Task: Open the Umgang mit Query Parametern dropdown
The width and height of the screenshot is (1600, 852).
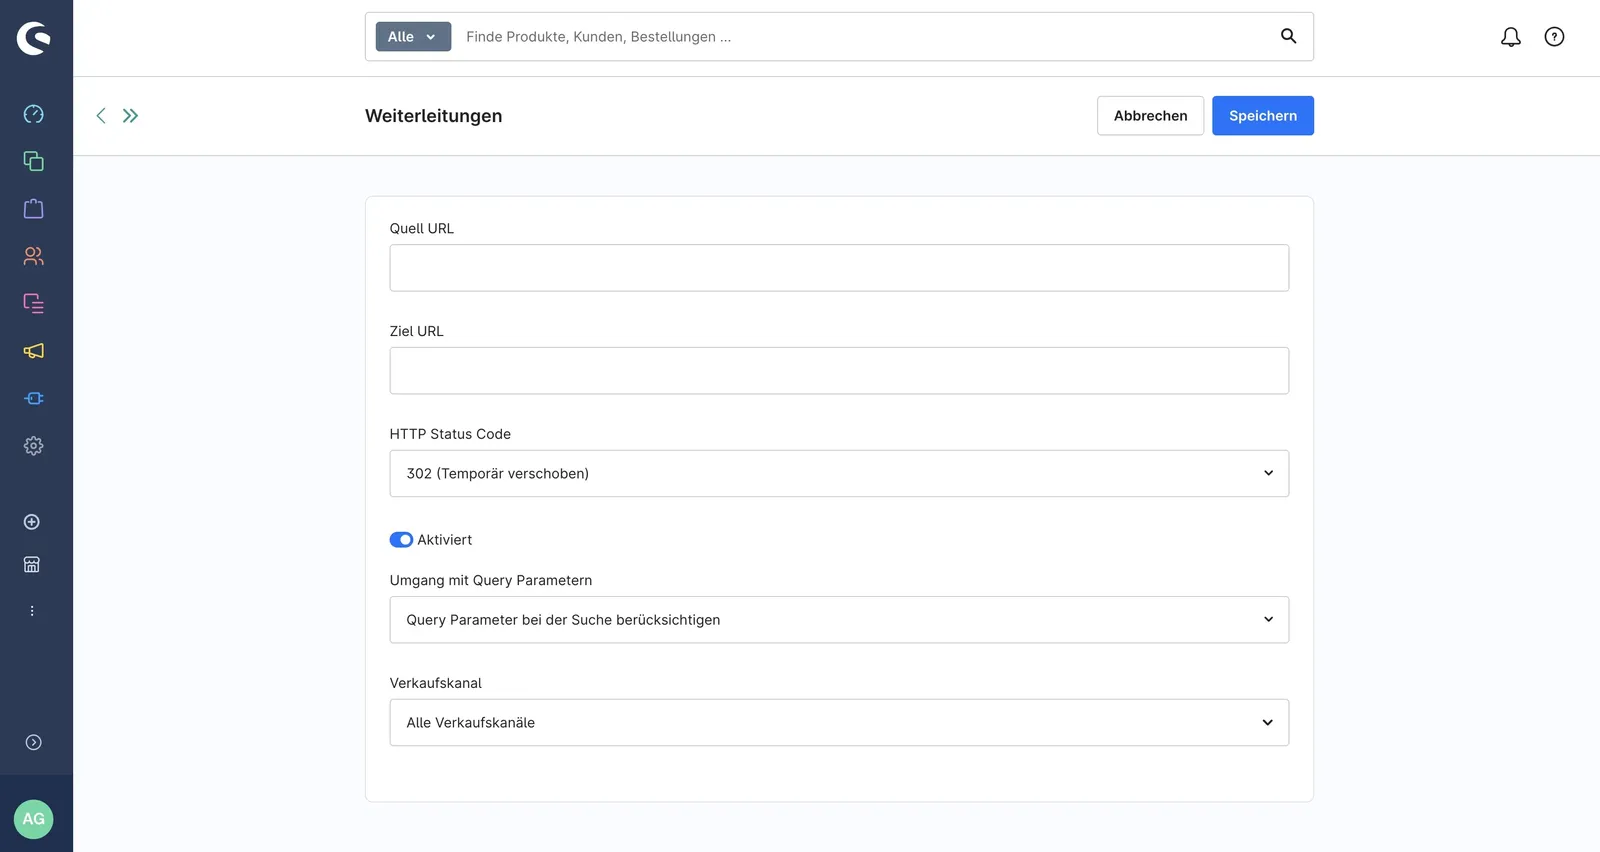Action: pyautogui.click(x=839, y=620)
